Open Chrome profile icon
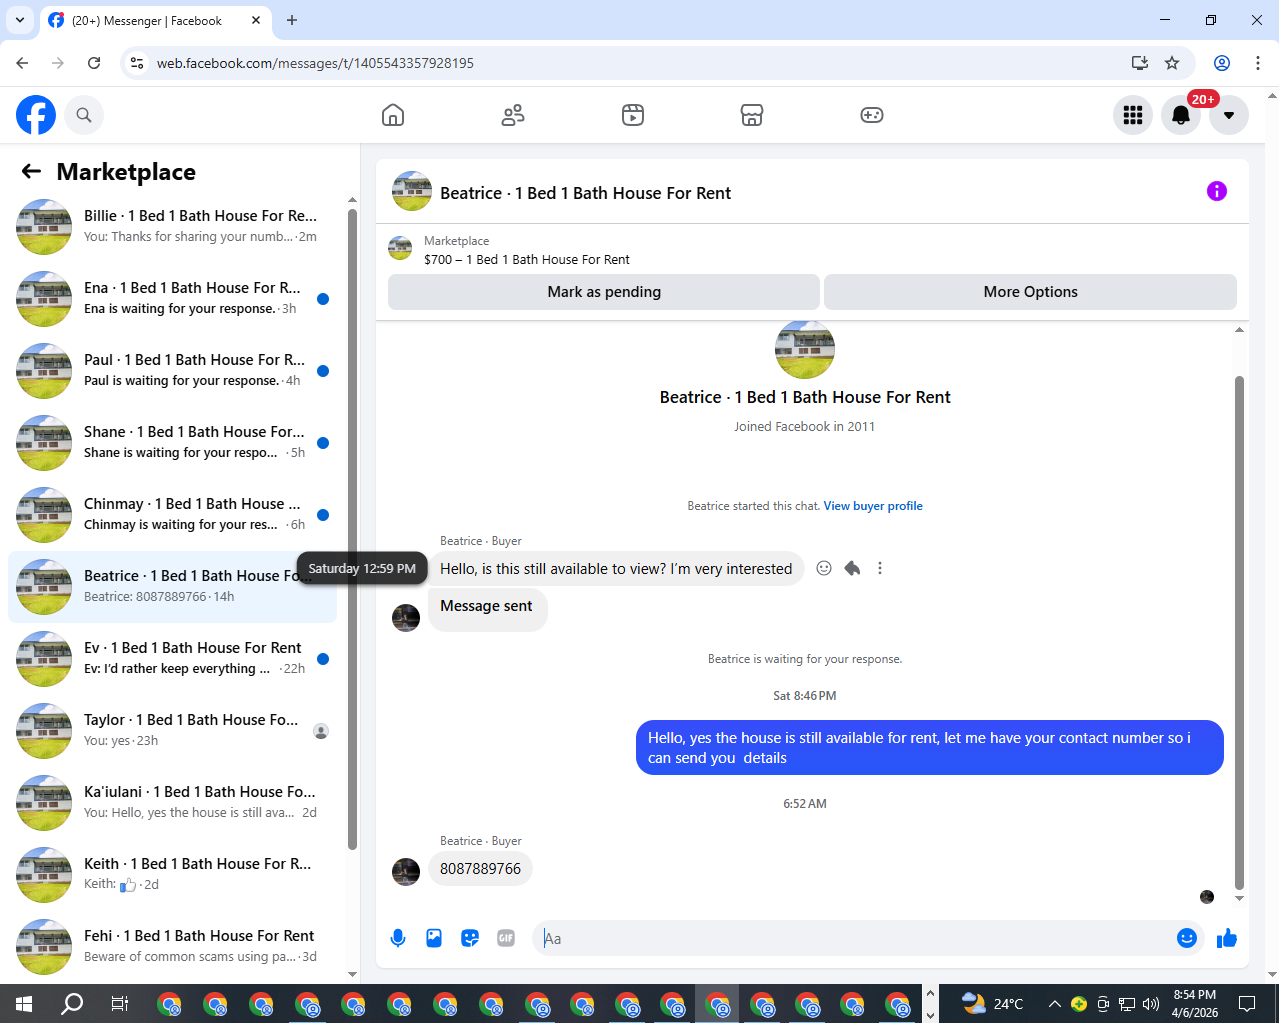Viewport: 1279px width, 1023px height. pos(1221,63)
